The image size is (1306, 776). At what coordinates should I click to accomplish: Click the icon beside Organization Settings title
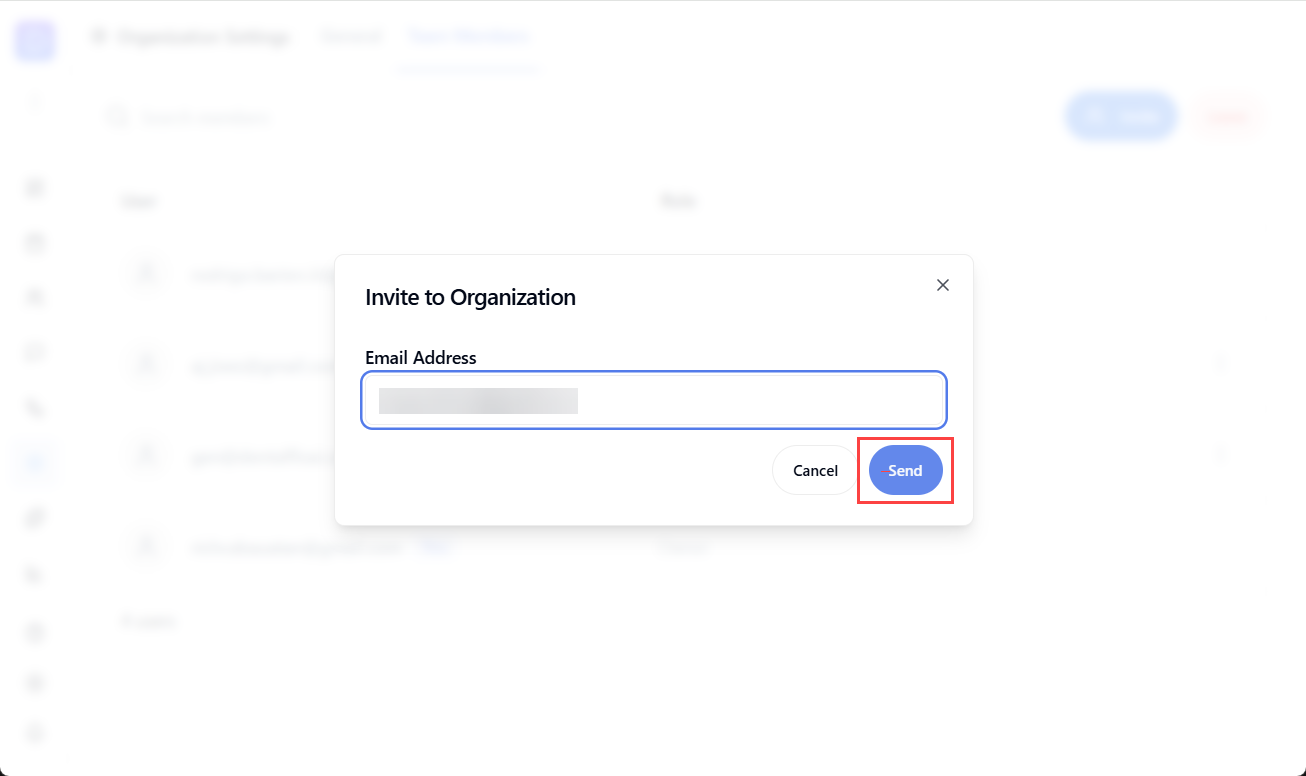coord(98,38)
